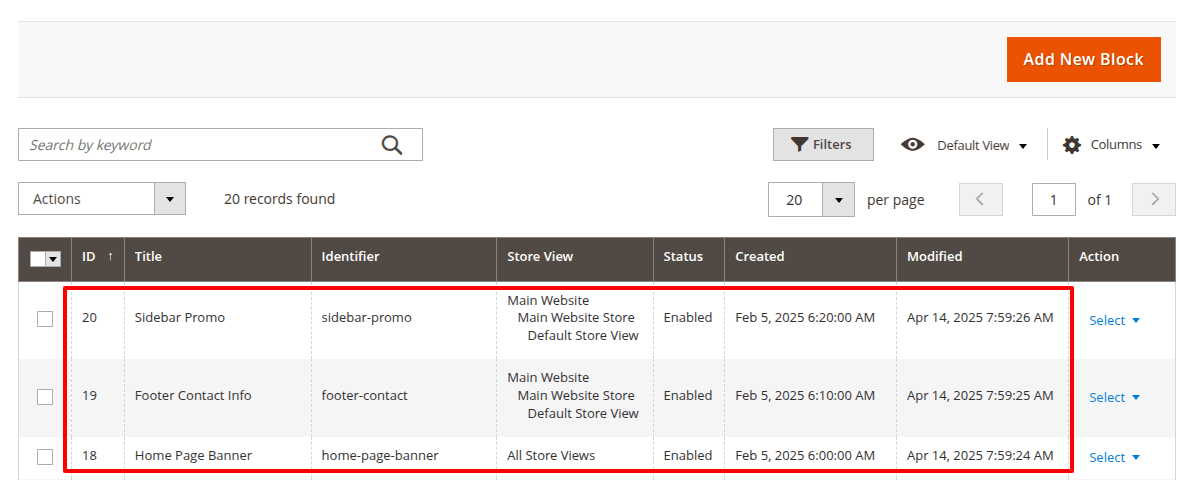Check the box for Home Page Banner row
The width and height of the screenshot is (1179, 480).
pos(45,457)
